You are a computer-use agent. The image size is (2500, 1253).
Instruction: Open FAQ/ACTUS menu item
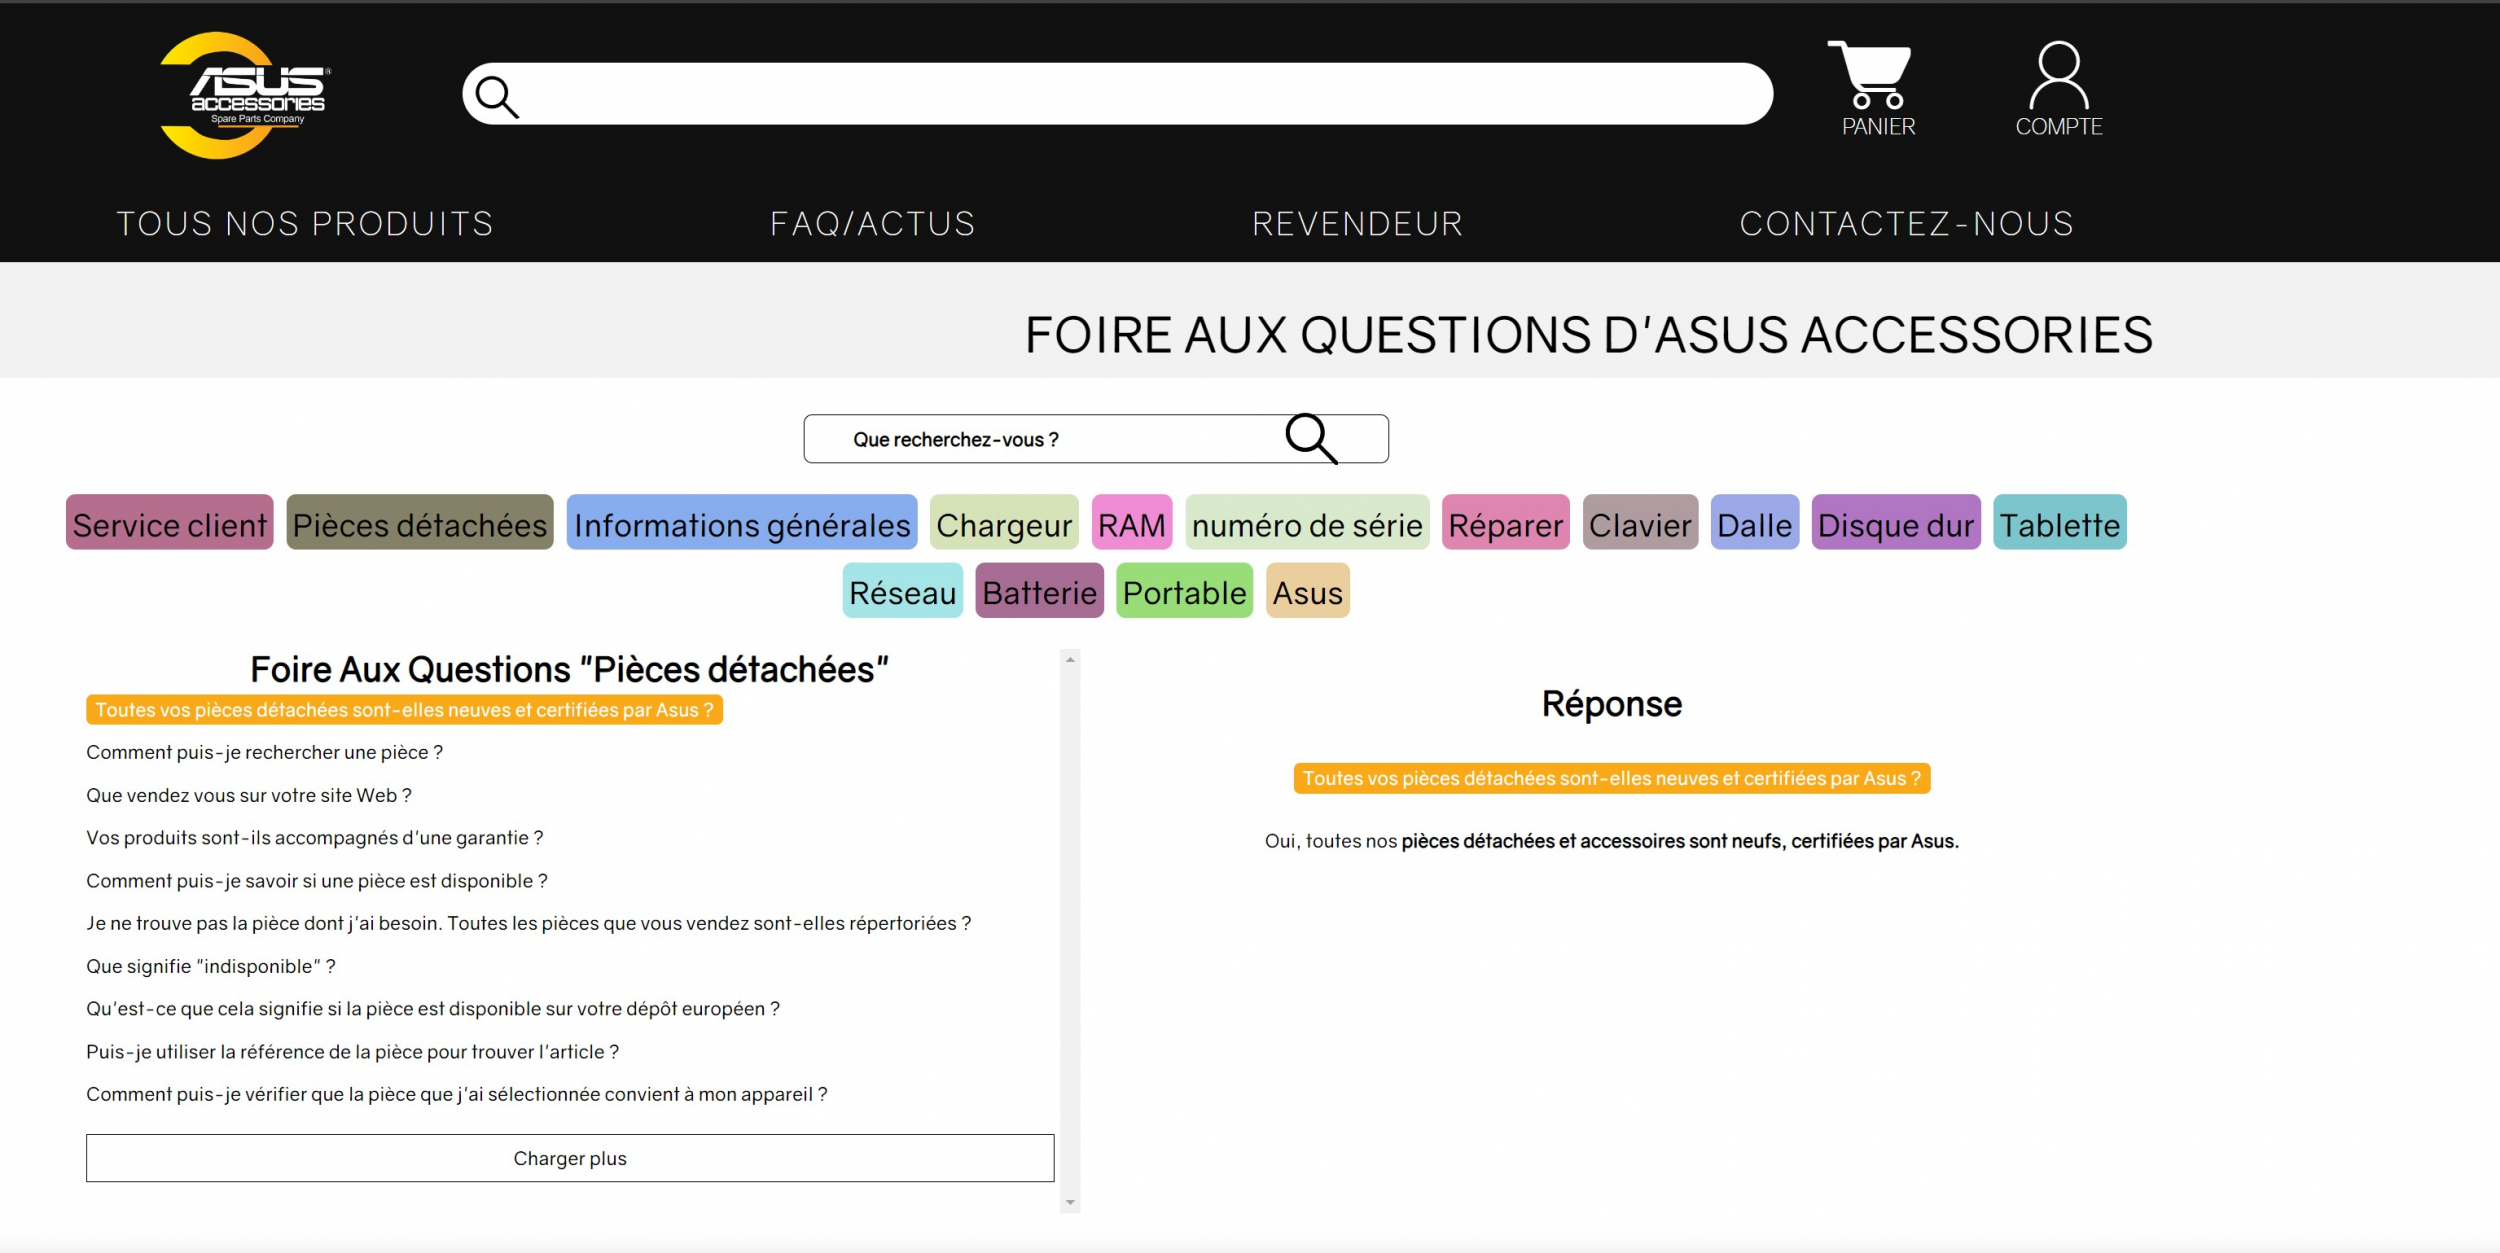point(874,222)
